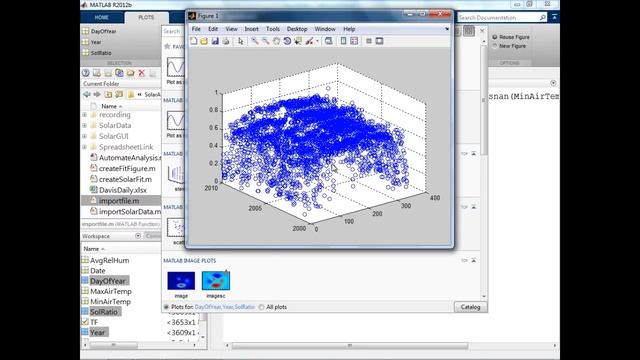Expand the SolarGUI folder tree node
The height and width of the screenshot is (360, 640).
click(84, 136)
